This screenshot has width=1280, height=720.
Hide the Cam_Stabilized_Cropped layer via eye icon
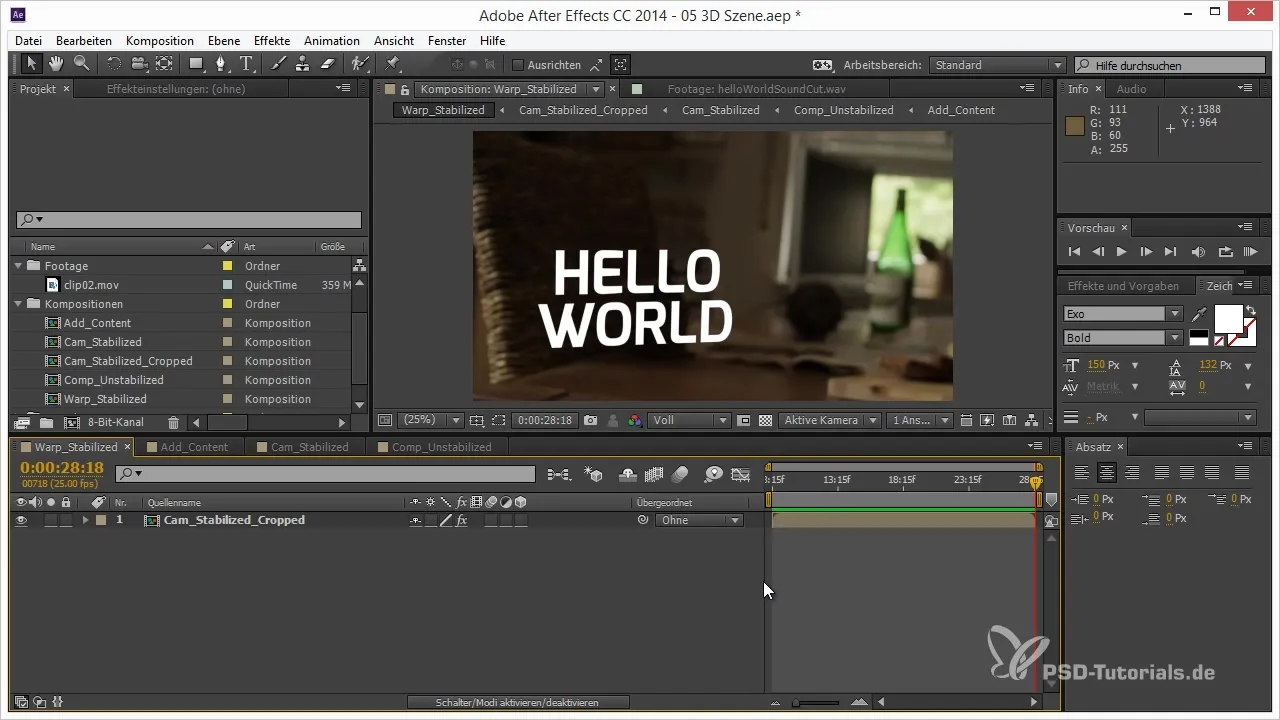pyautogui.click(x=21, y=520)
